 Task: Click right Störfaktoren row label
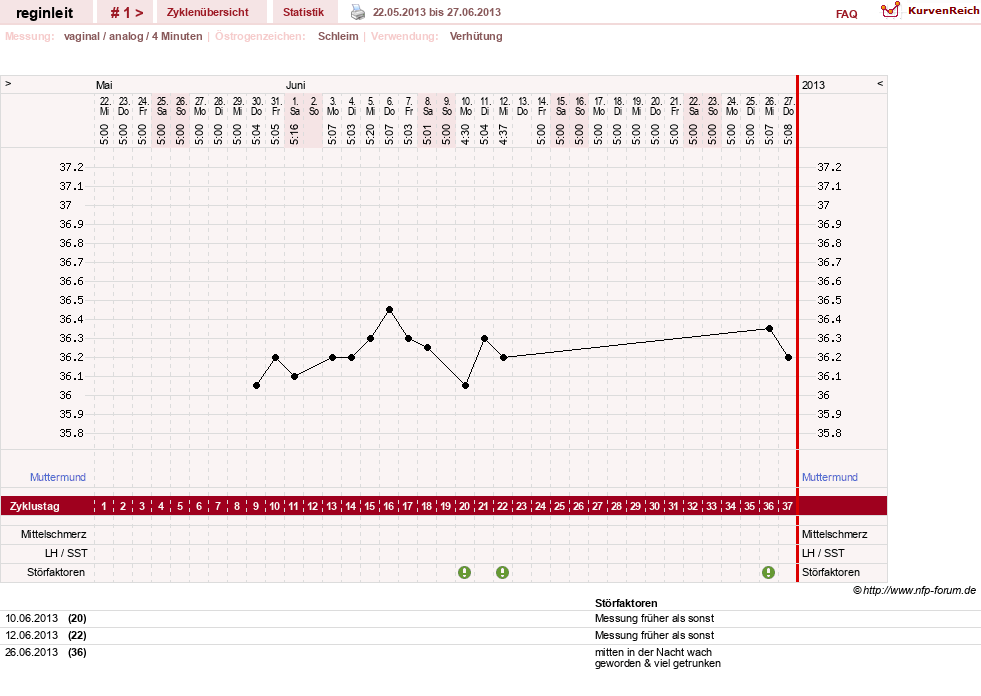(x=831, y=572)
